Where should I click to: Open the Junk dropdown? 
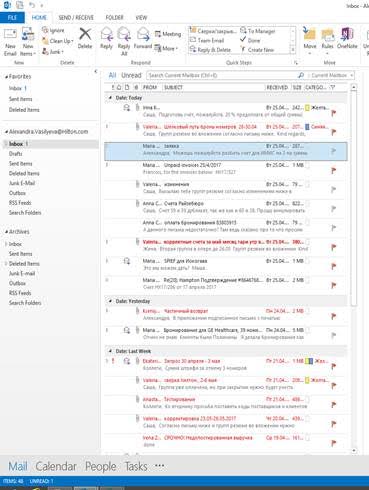[53, 52]
